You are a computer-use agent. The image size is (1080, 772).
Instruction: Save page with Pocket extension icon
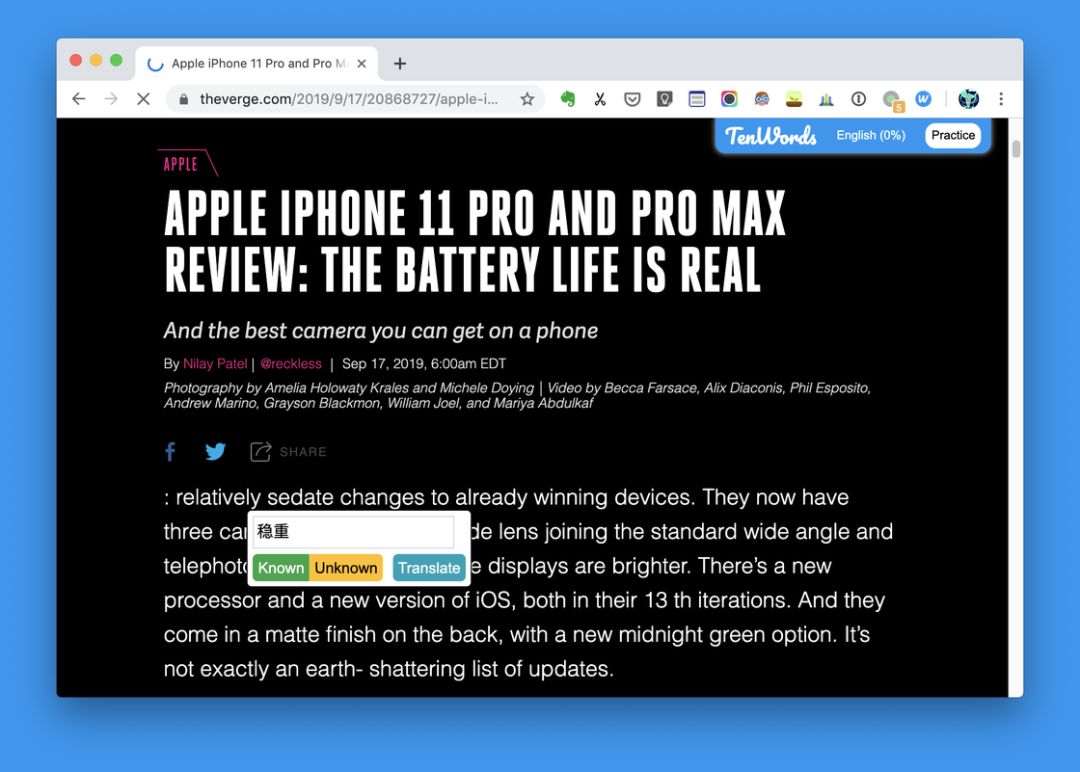click(632, 99)
